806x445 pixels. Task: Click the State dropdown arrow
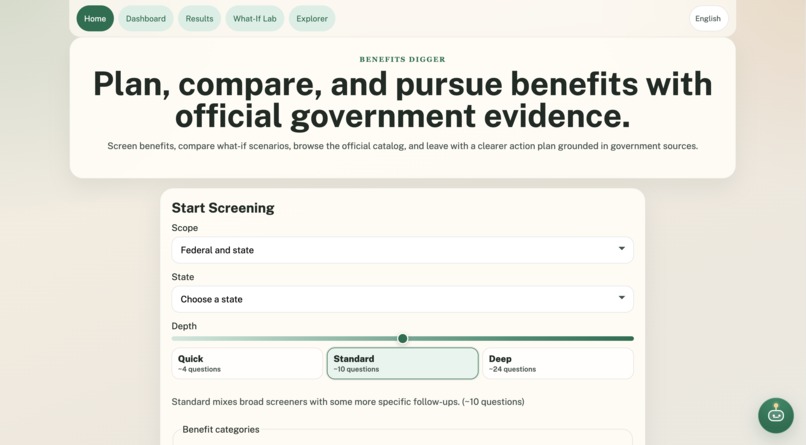(621, 298)
